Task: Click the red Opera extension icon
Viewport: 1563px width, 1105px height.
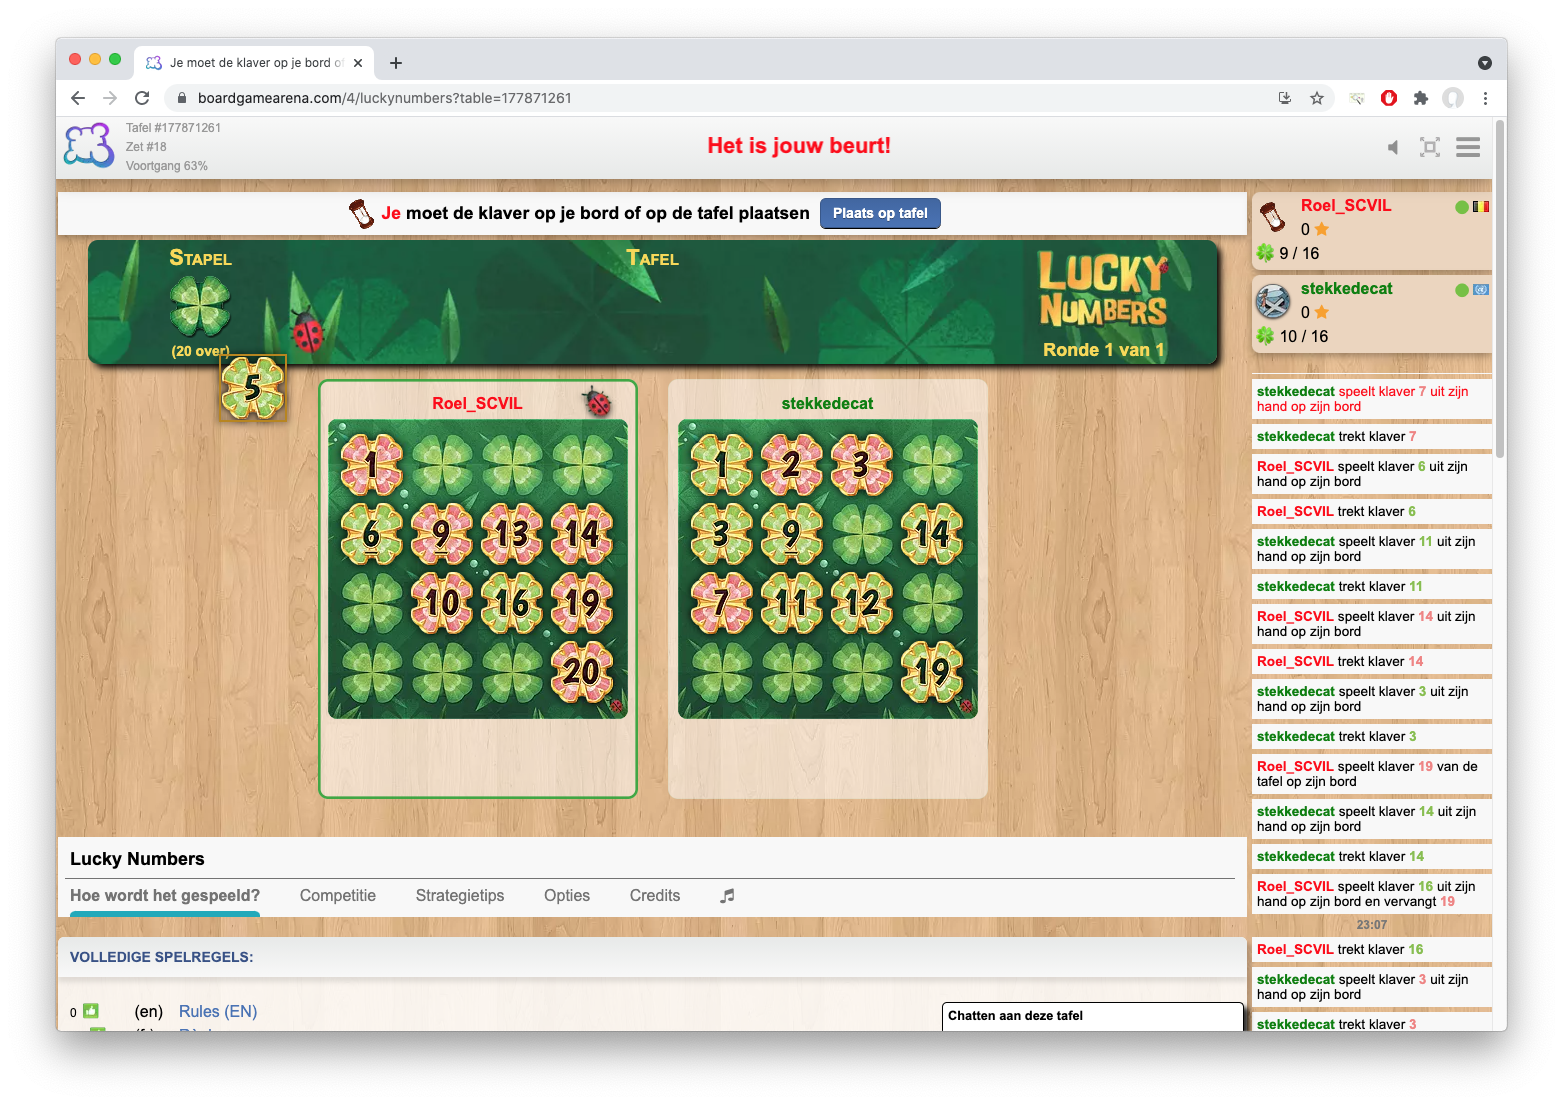Action: [x=1389, y=98]
